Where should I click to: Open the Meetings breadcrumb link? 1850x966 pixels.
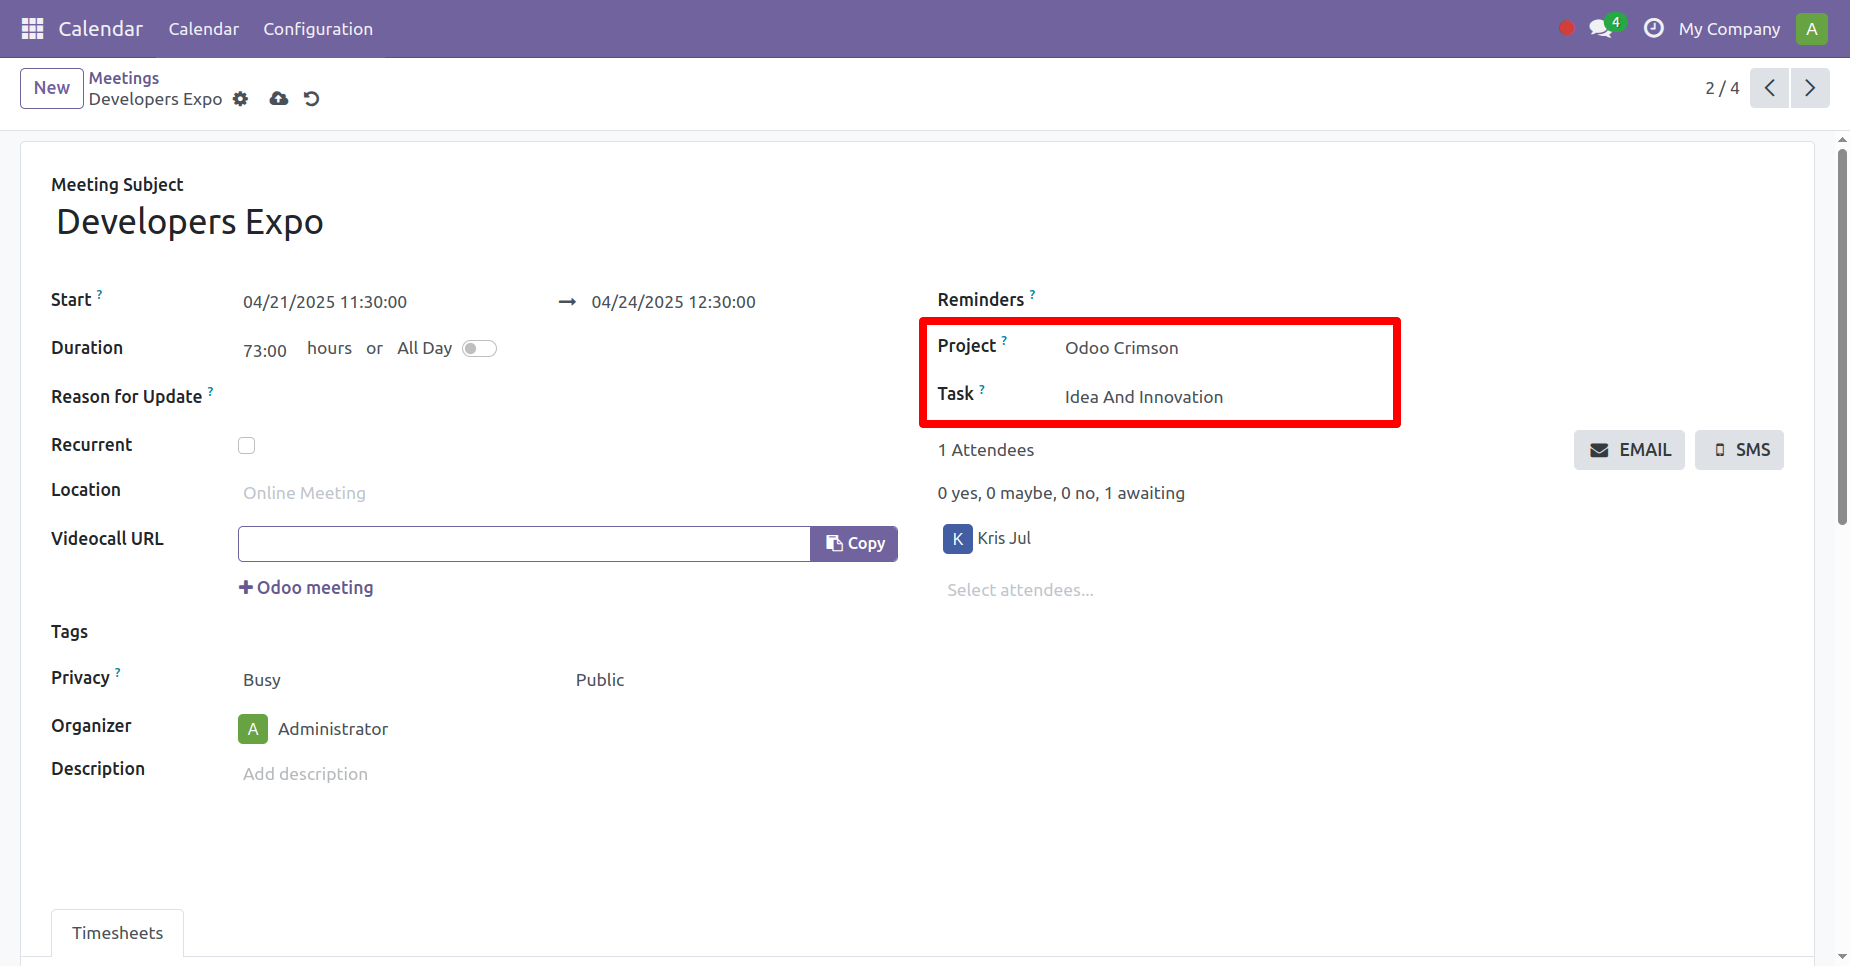tap(123, 77)
